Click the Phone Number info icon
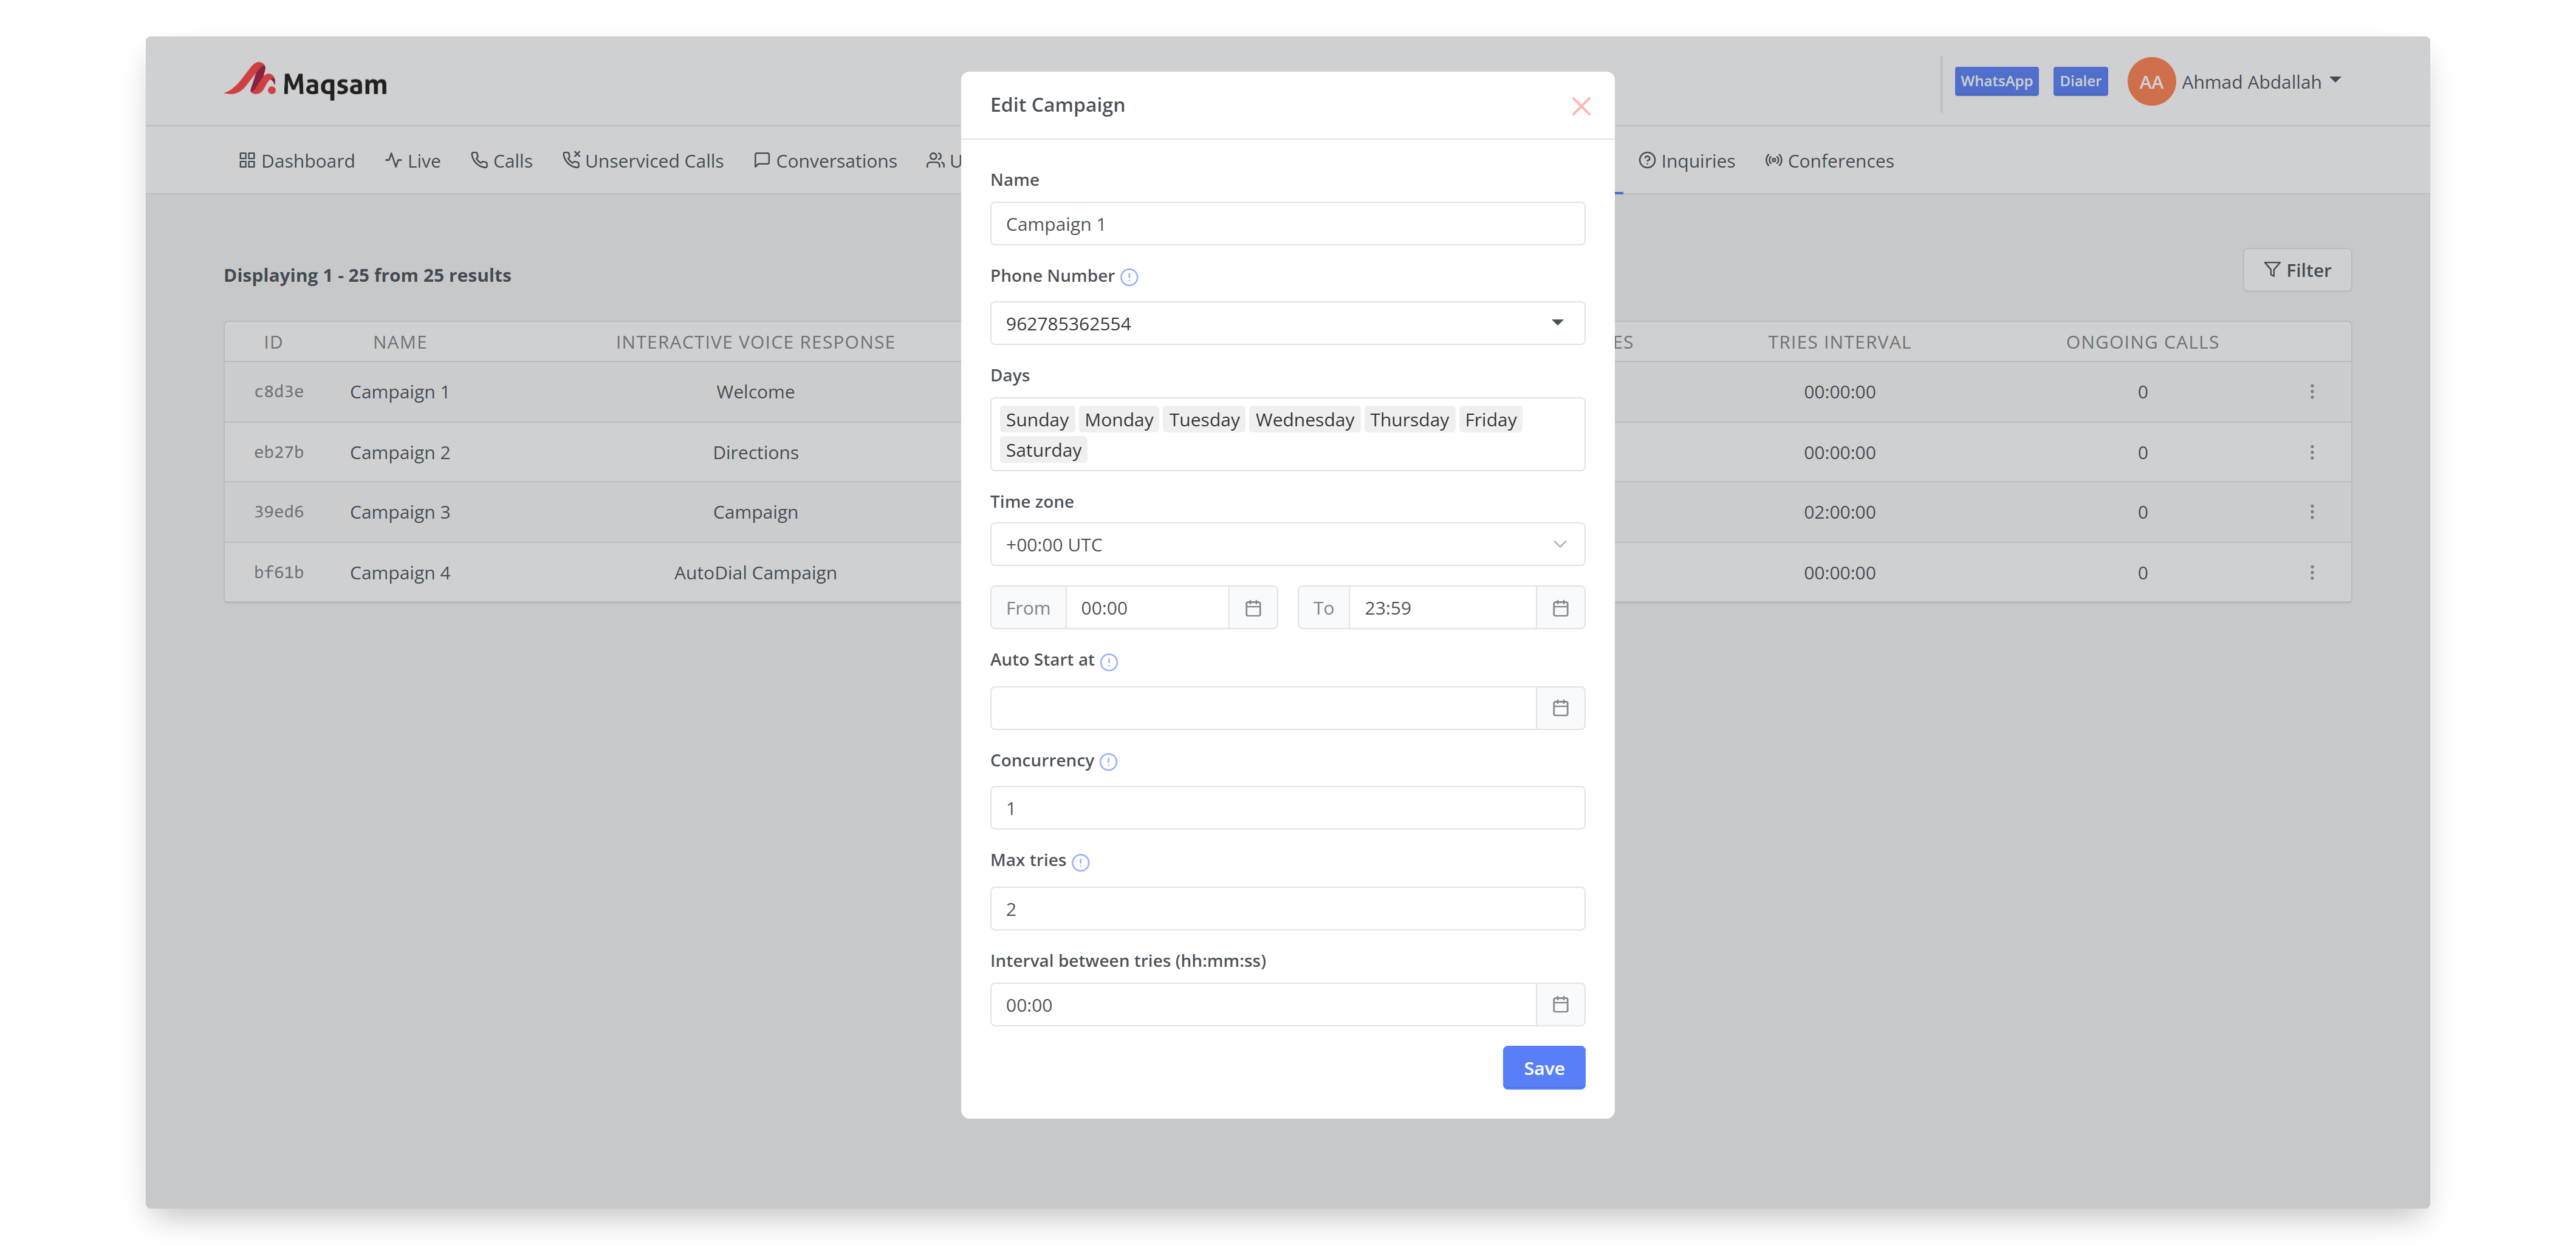This screenshot has width=2576, height=1245. coord(1129,277)
